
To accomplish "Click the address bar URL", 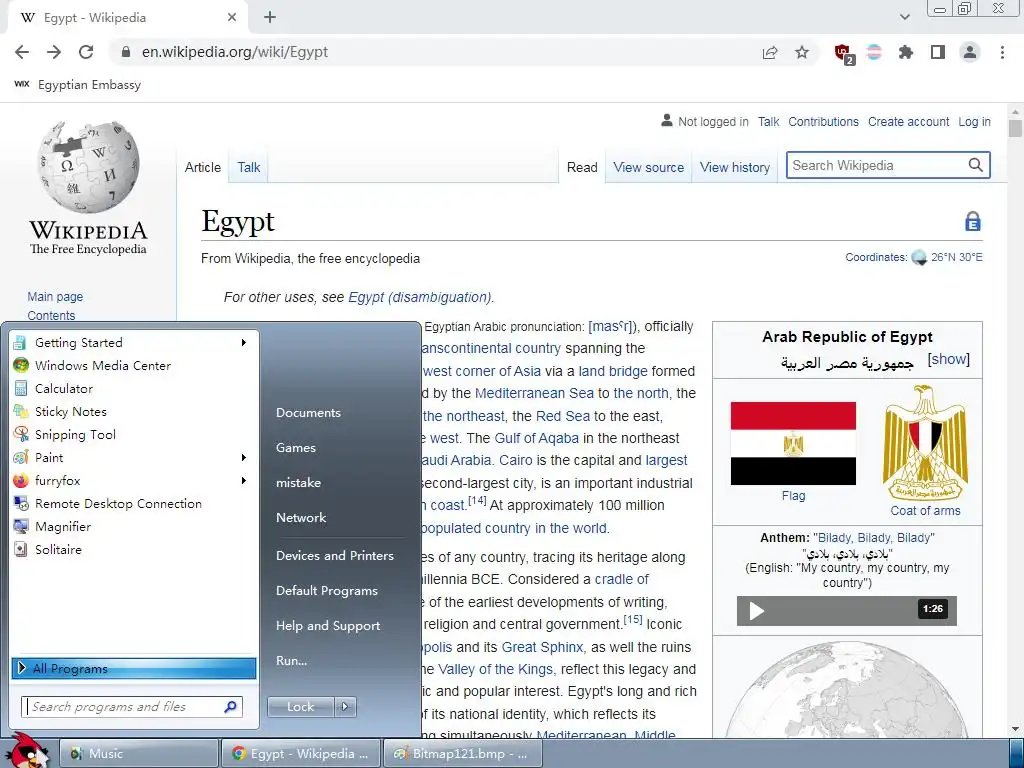I will point(234,52).
